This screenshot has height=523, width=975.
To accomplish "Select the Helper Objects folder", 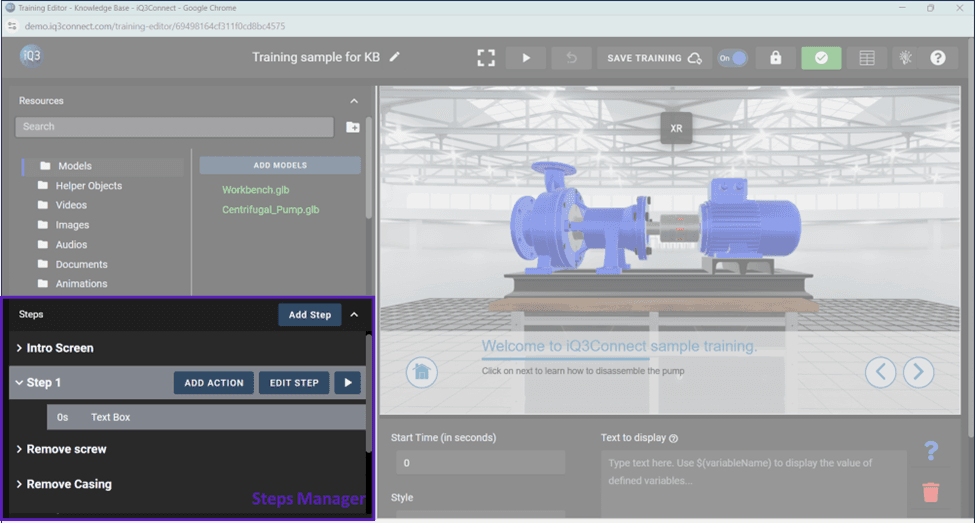I will click(x=89, y=186).
